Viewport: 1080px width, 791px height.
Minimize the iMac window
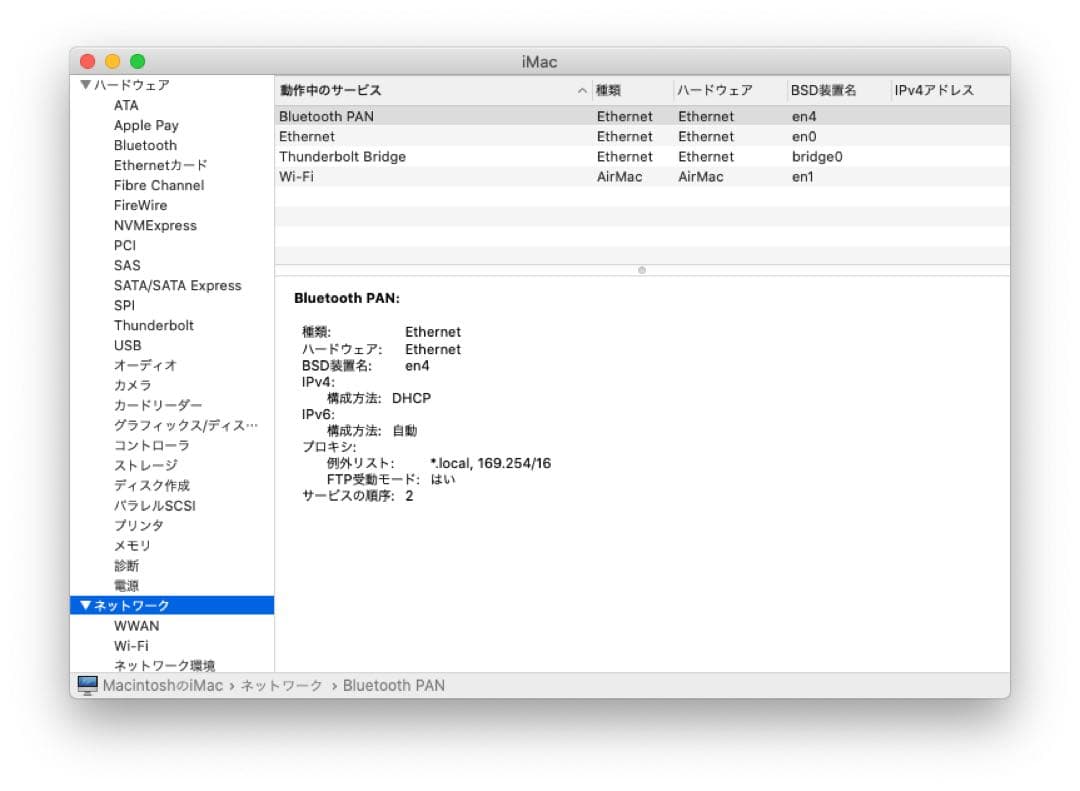(x=112, y=61)
